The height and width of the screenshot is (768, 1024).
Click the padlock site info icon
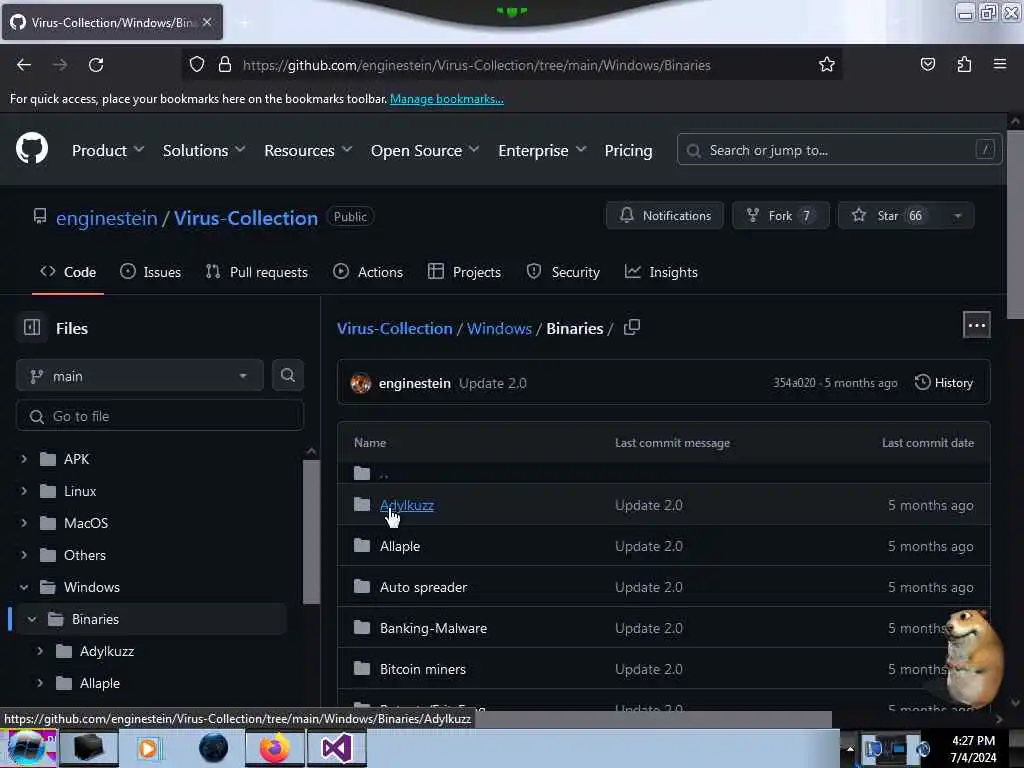(225, 65)
